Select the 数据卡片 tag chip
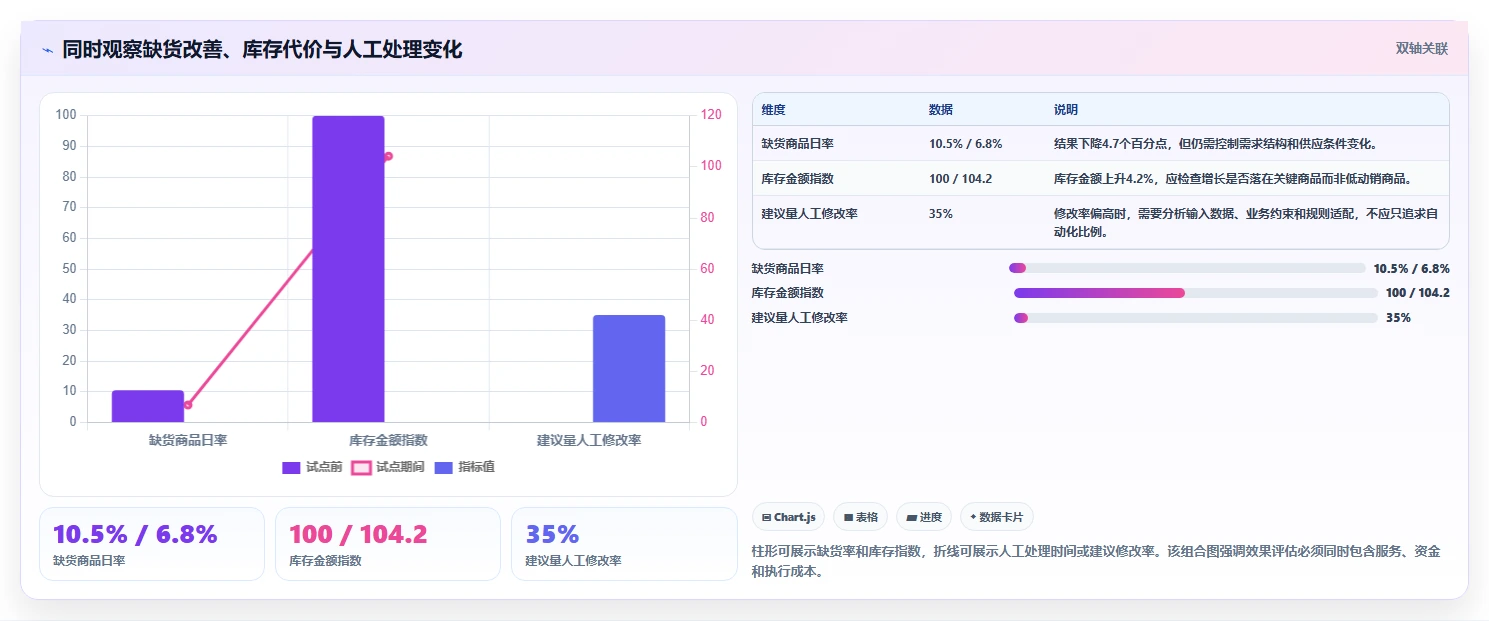Viewport: 1489px width, 621px height. 996,517
